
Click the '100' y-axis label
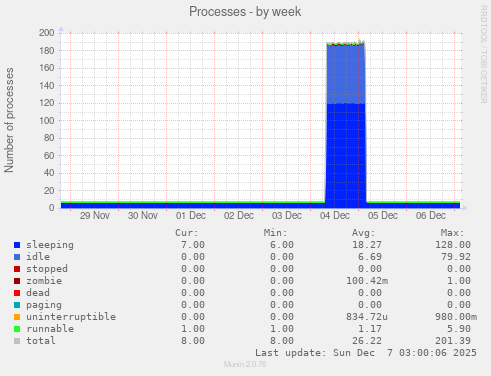pyautogui.click(x=47, y=121)
